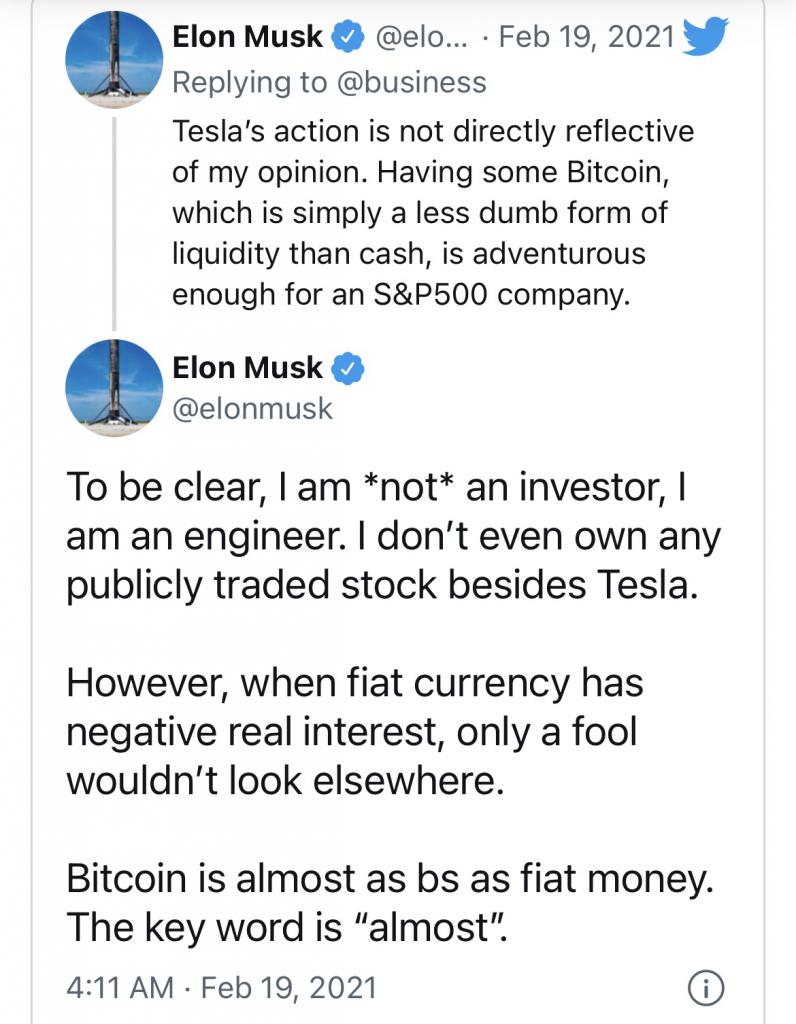Click the 4:11 AM · Feb 19, 2021 timestamp
This screenshot has width=796, height=1024.
221,987
